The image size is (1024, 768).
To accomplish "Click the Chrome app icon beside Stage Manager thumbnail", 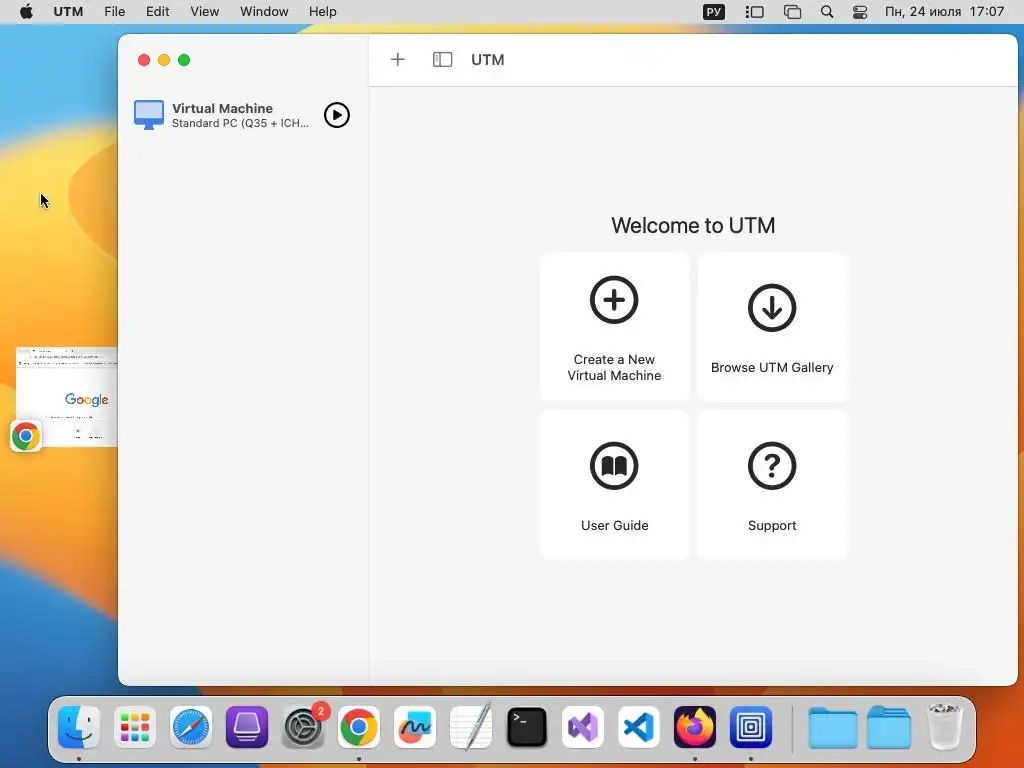I will pos(26,436).
